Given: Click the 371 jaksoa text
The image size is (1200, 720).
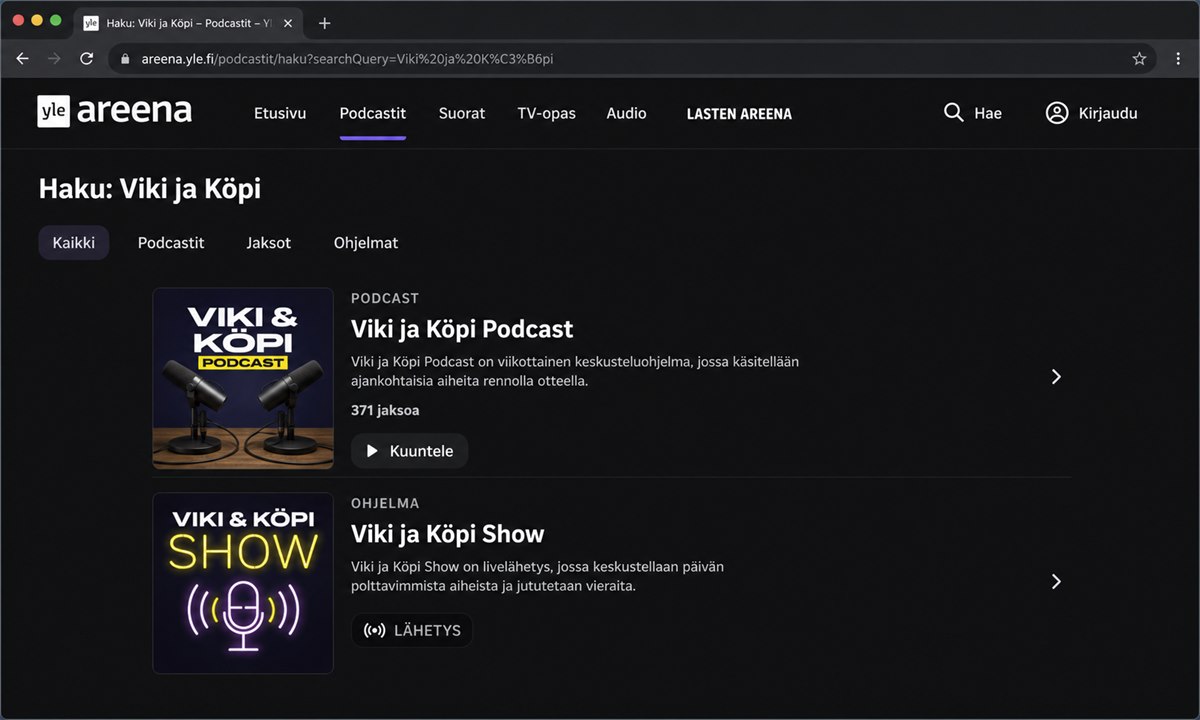Looking at the screenshot, I should coord(385,410).
